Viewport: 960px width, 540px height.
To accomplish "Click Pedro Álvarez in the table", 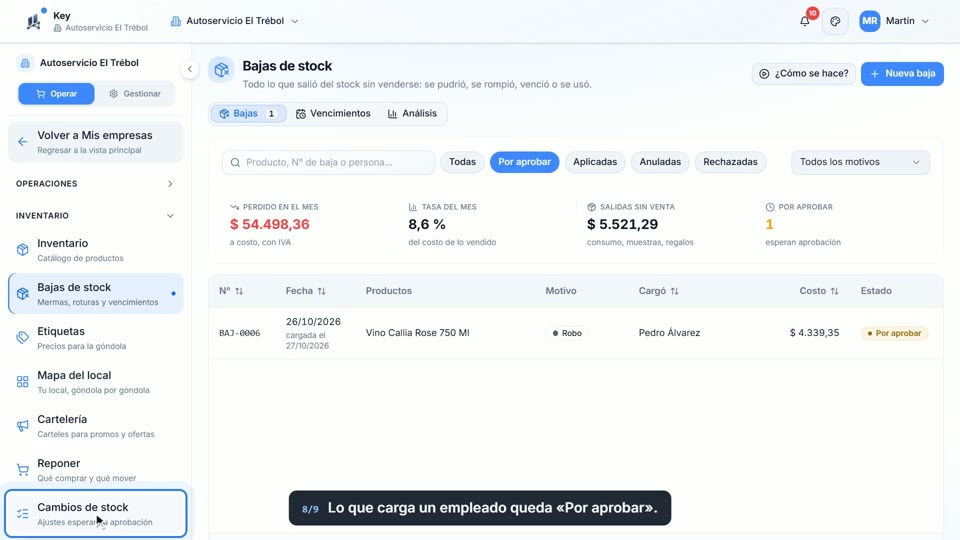I will 669,333.
